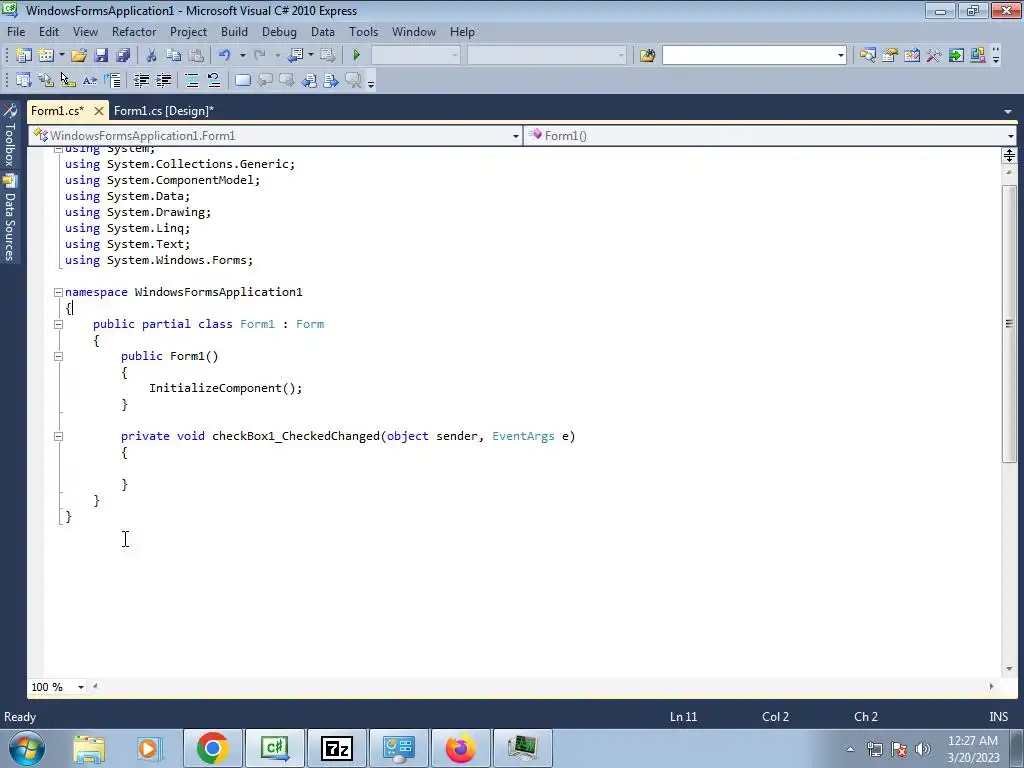
Task: Open the Solution Explorer icon
Action: click(868, 56)
